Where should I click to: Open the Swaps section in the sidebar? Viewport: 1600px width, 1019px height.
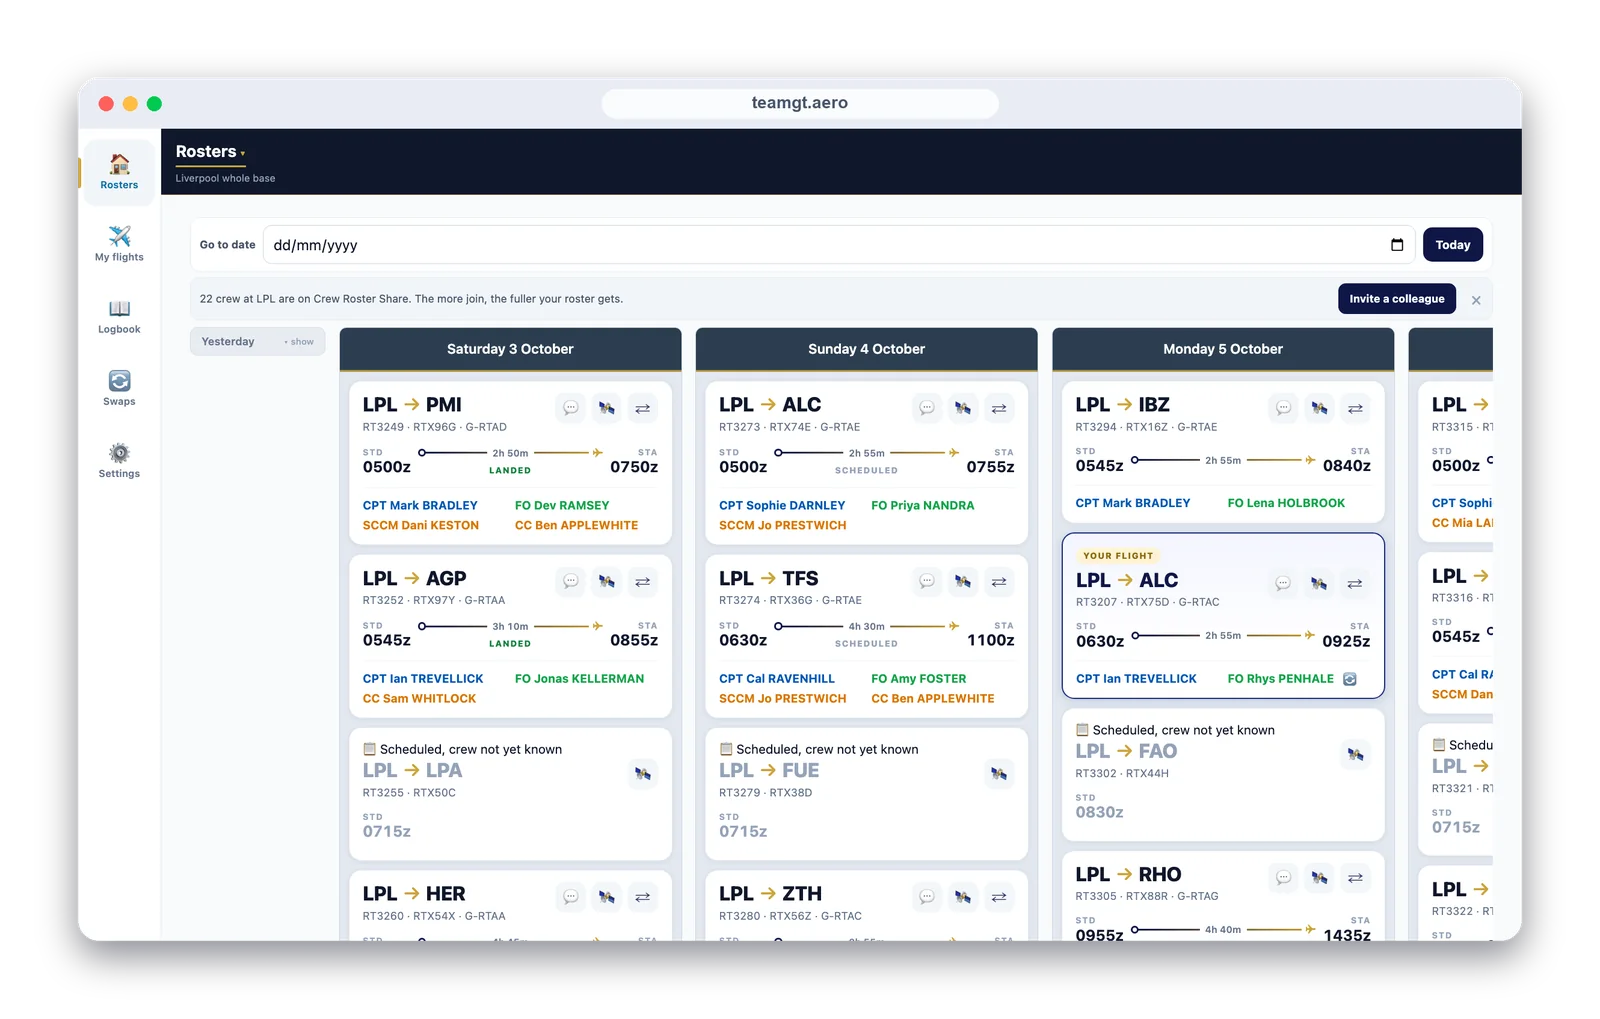pyautogui.click(x=119, y=388)
